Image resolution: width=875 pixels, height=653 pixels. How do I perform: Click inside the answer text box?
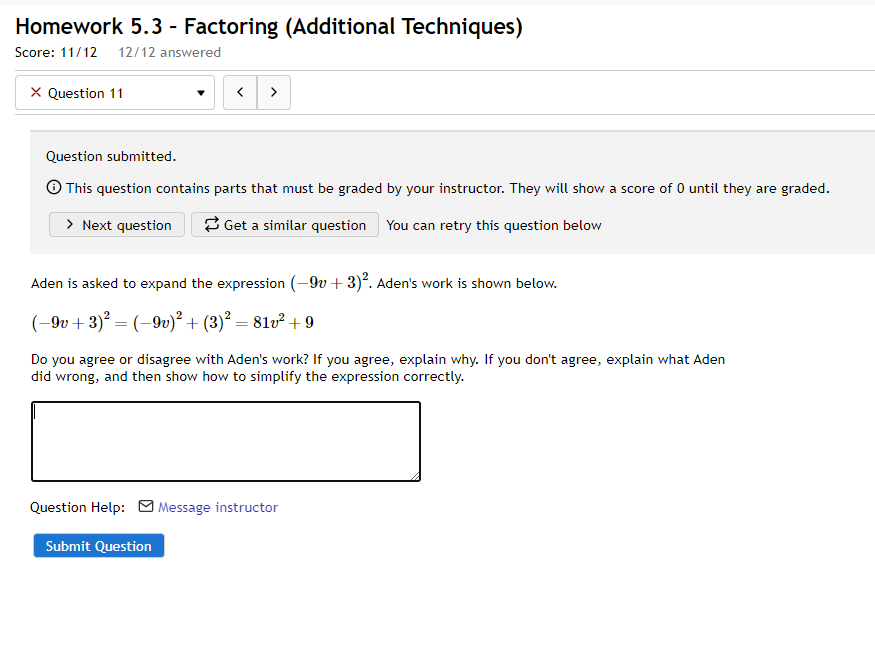click(x=225, y=440)
